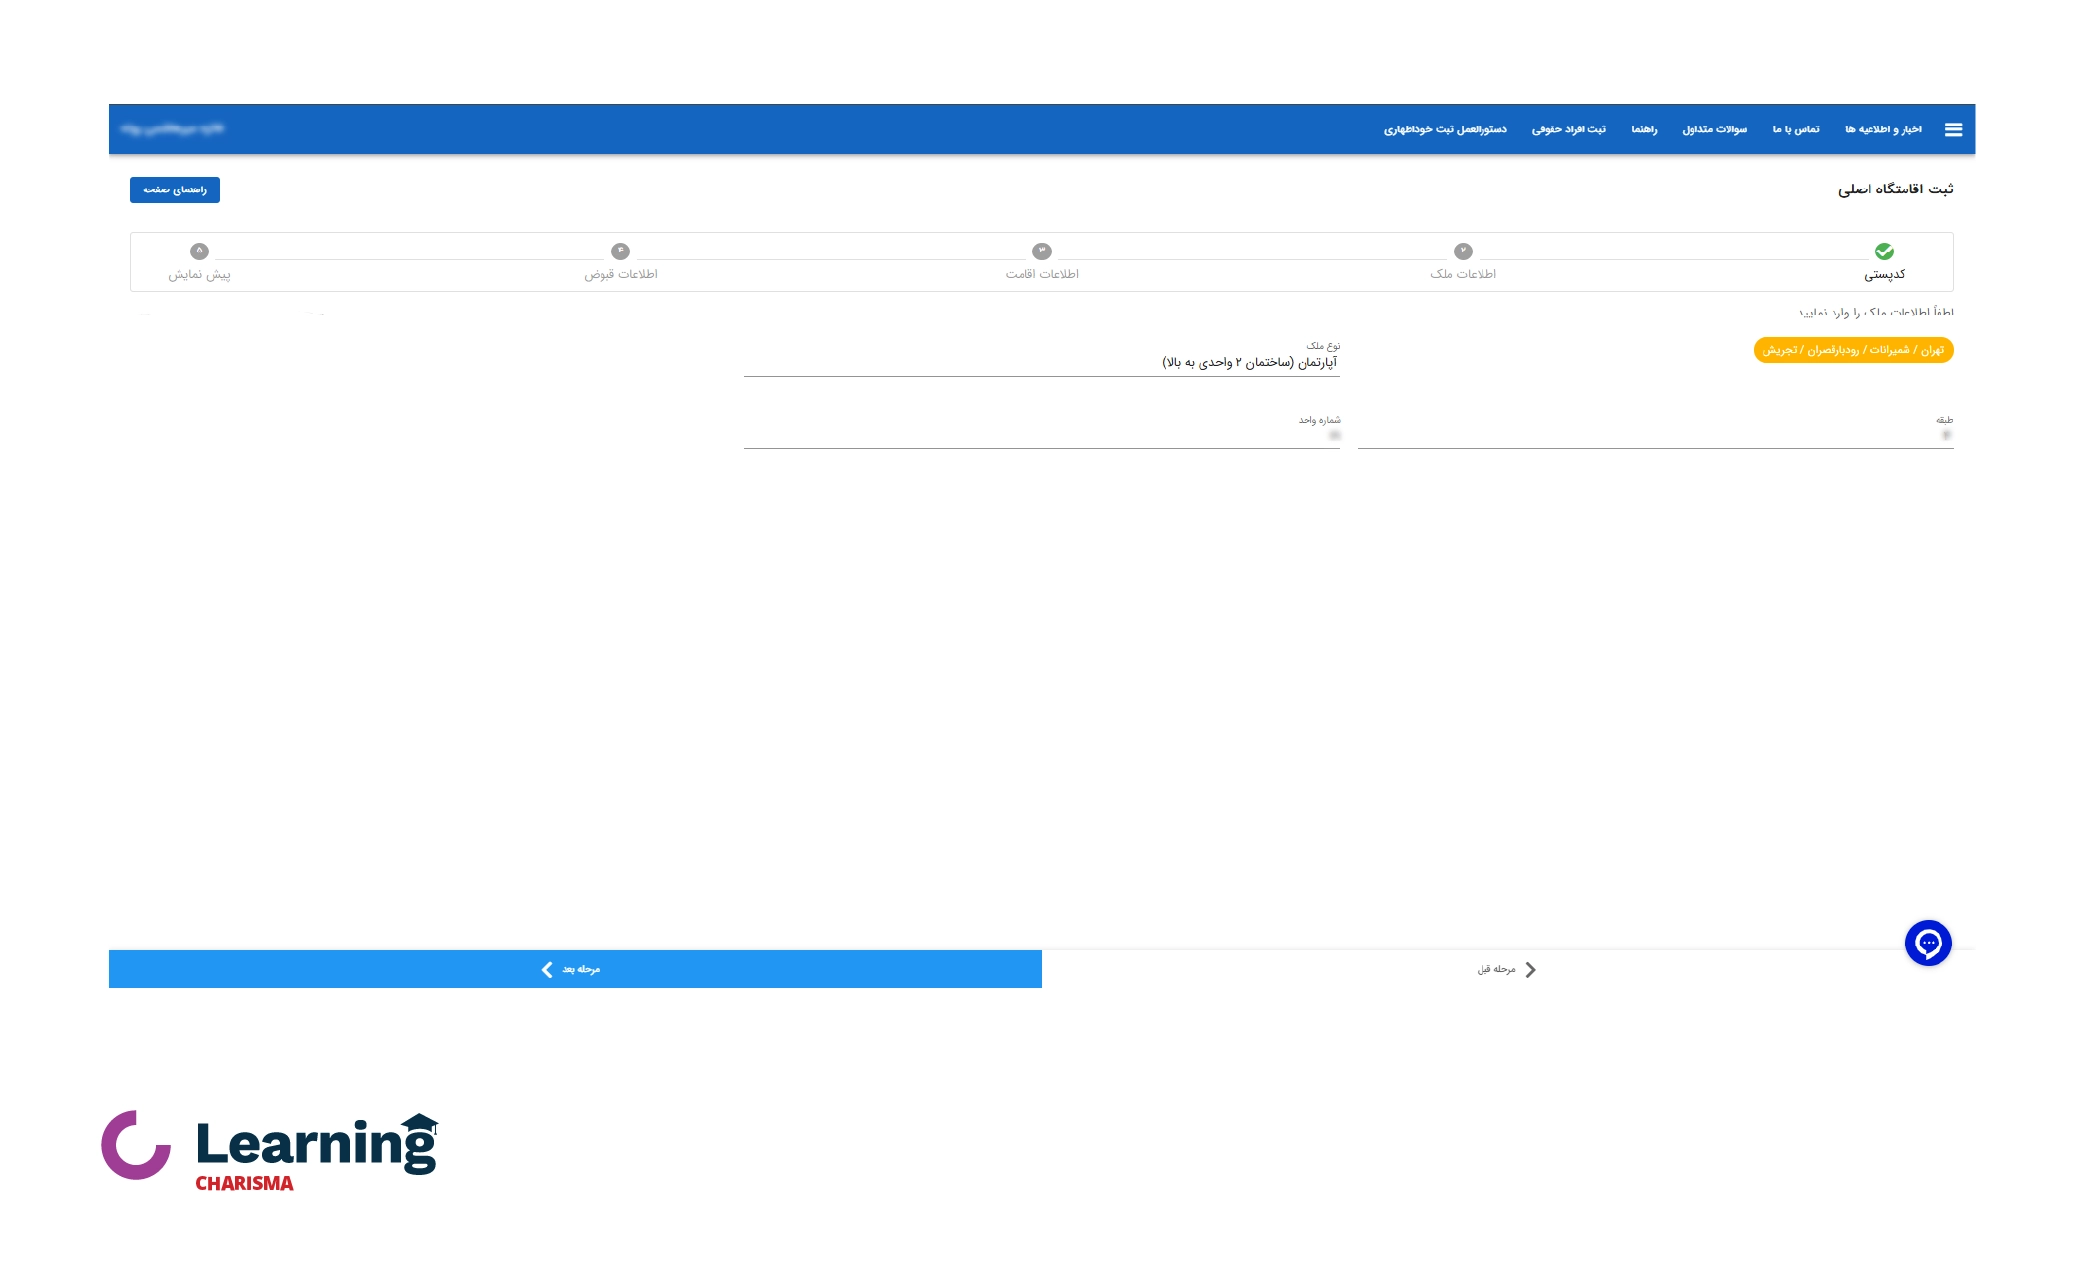Open the hamburger menu icon
The width and height of the screenshot is (2084, 1265).
(1953, 130)
